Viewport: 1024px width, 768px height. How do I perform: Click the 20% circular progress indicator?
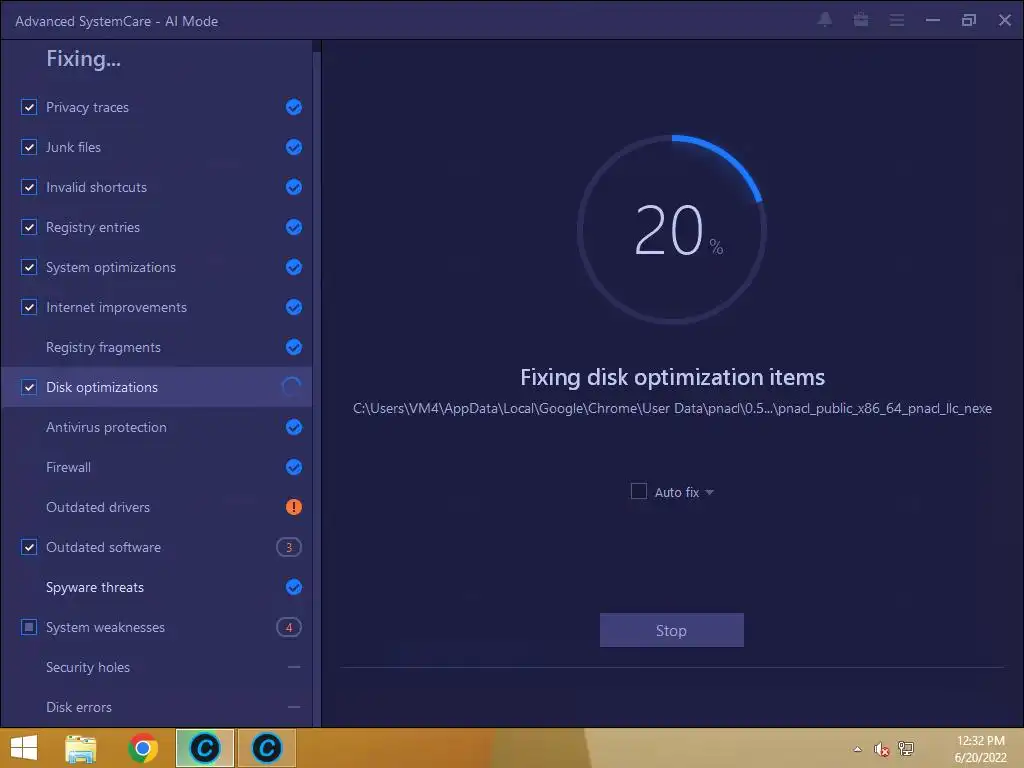672,229
